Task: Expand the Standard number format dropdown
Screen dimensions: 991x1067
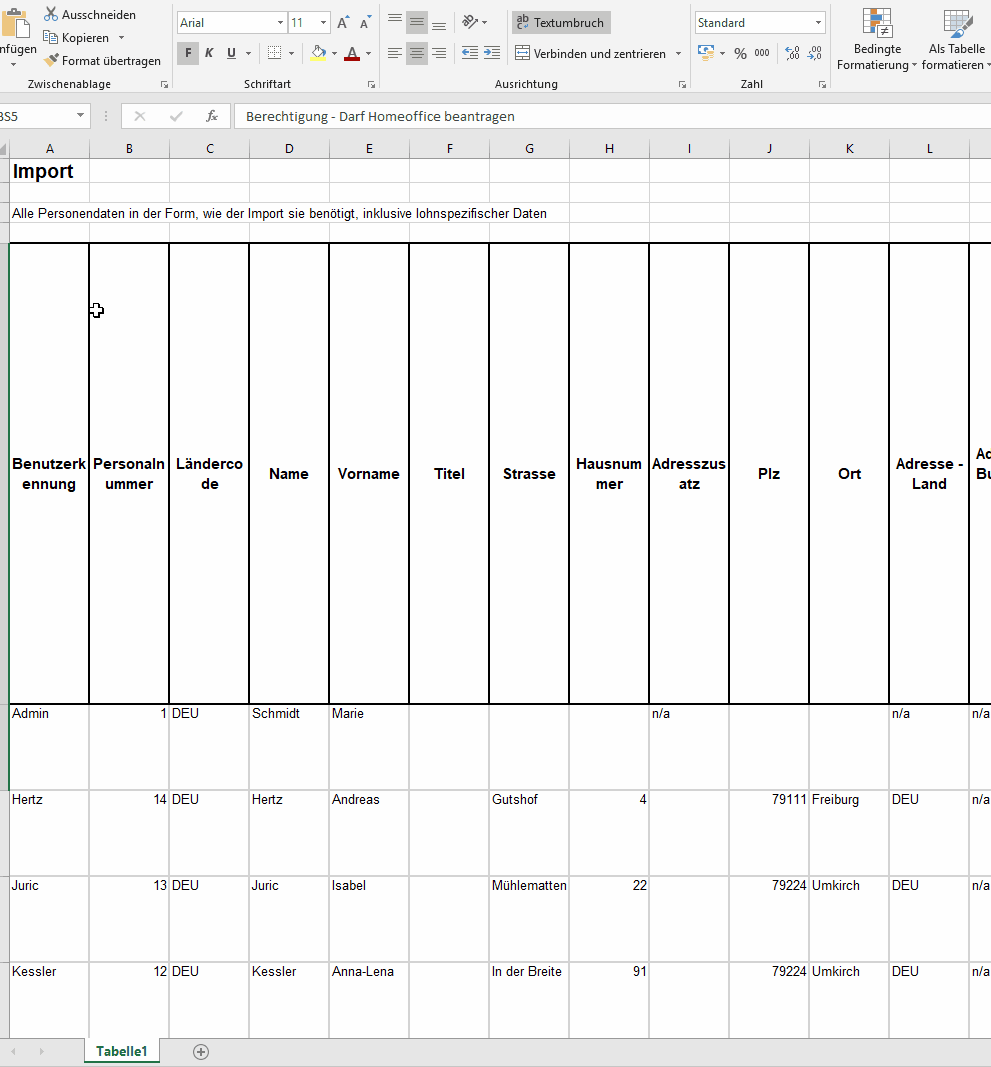Action: (818, 22)
